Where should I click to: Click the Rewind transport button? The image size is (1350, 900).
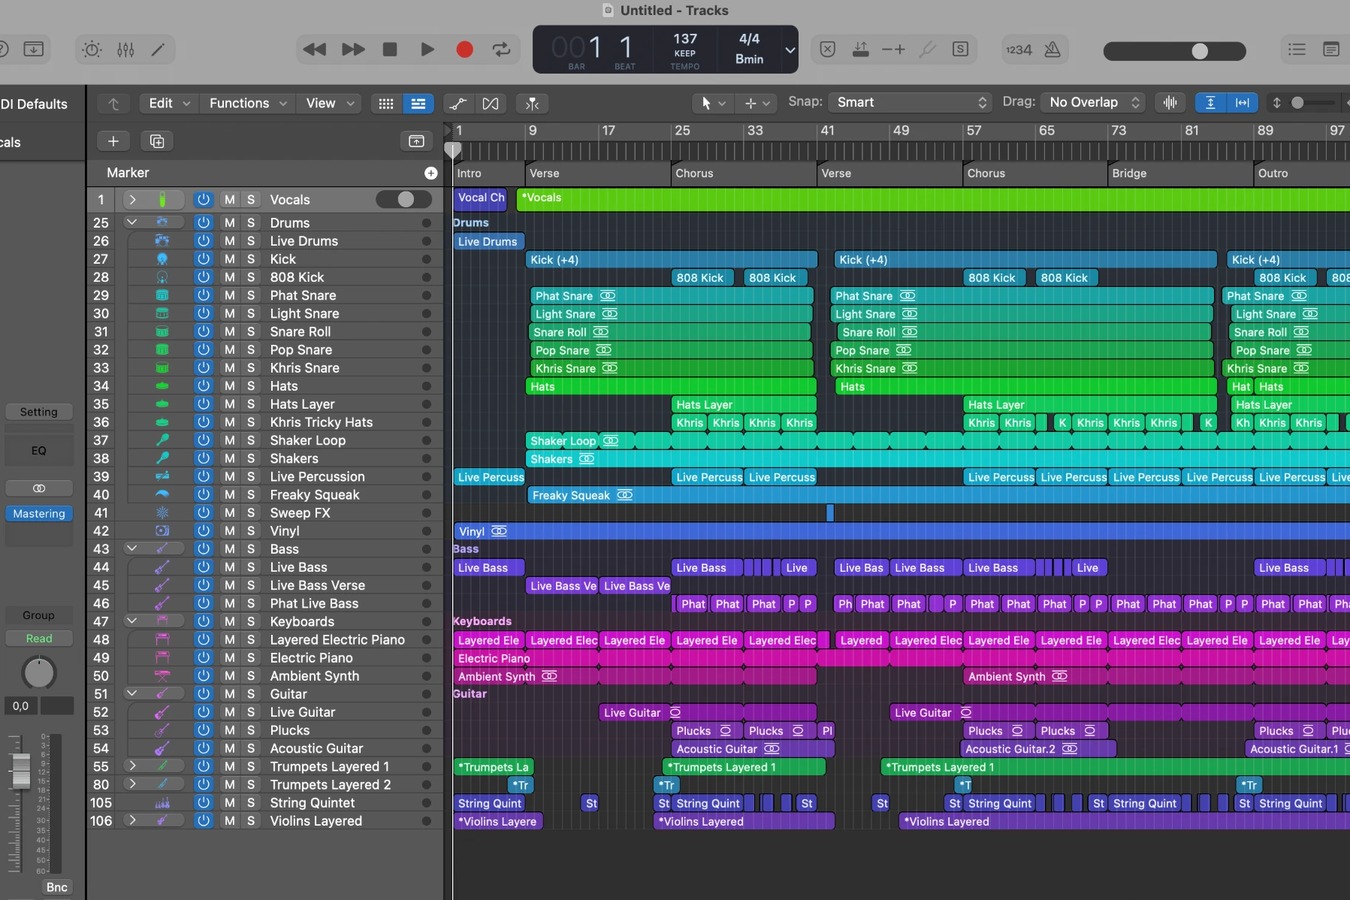(x=315, y=49)
